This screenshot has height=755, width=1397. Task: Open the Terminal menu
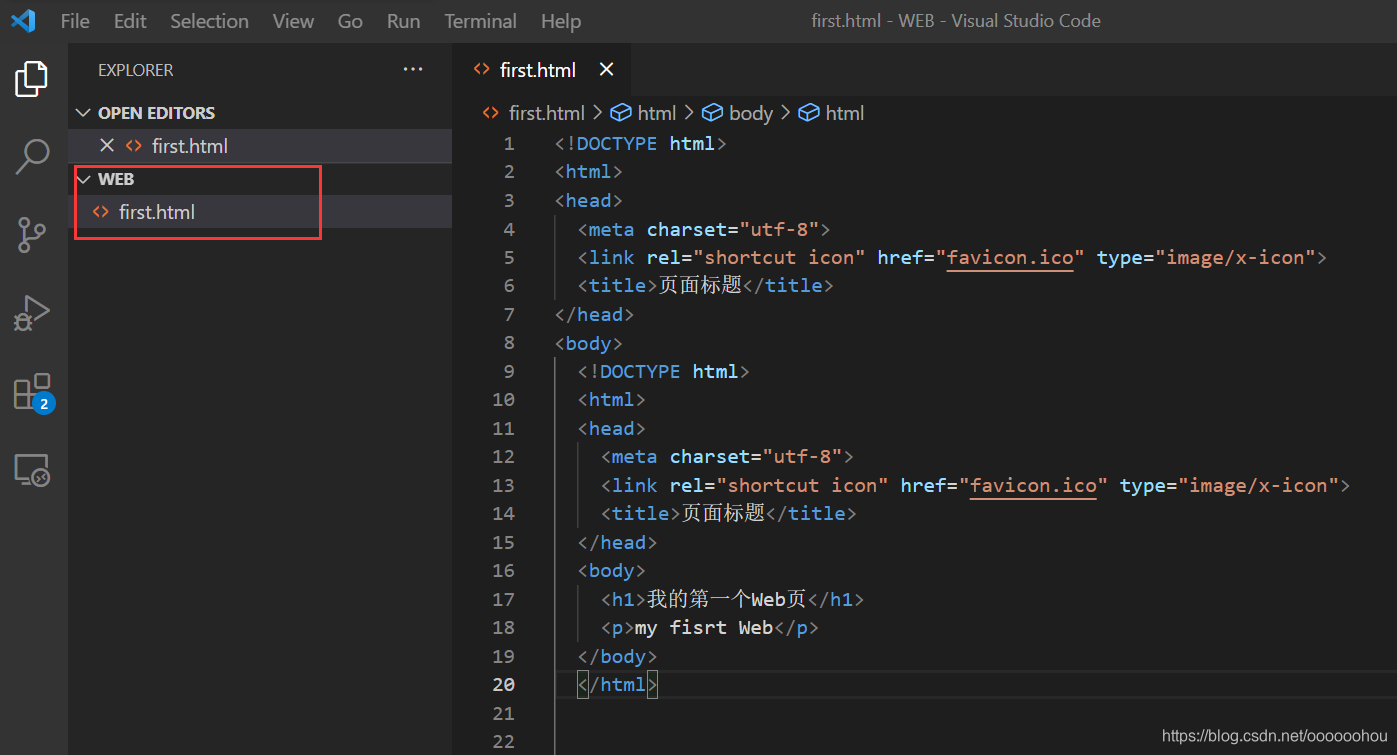(481, 21)
